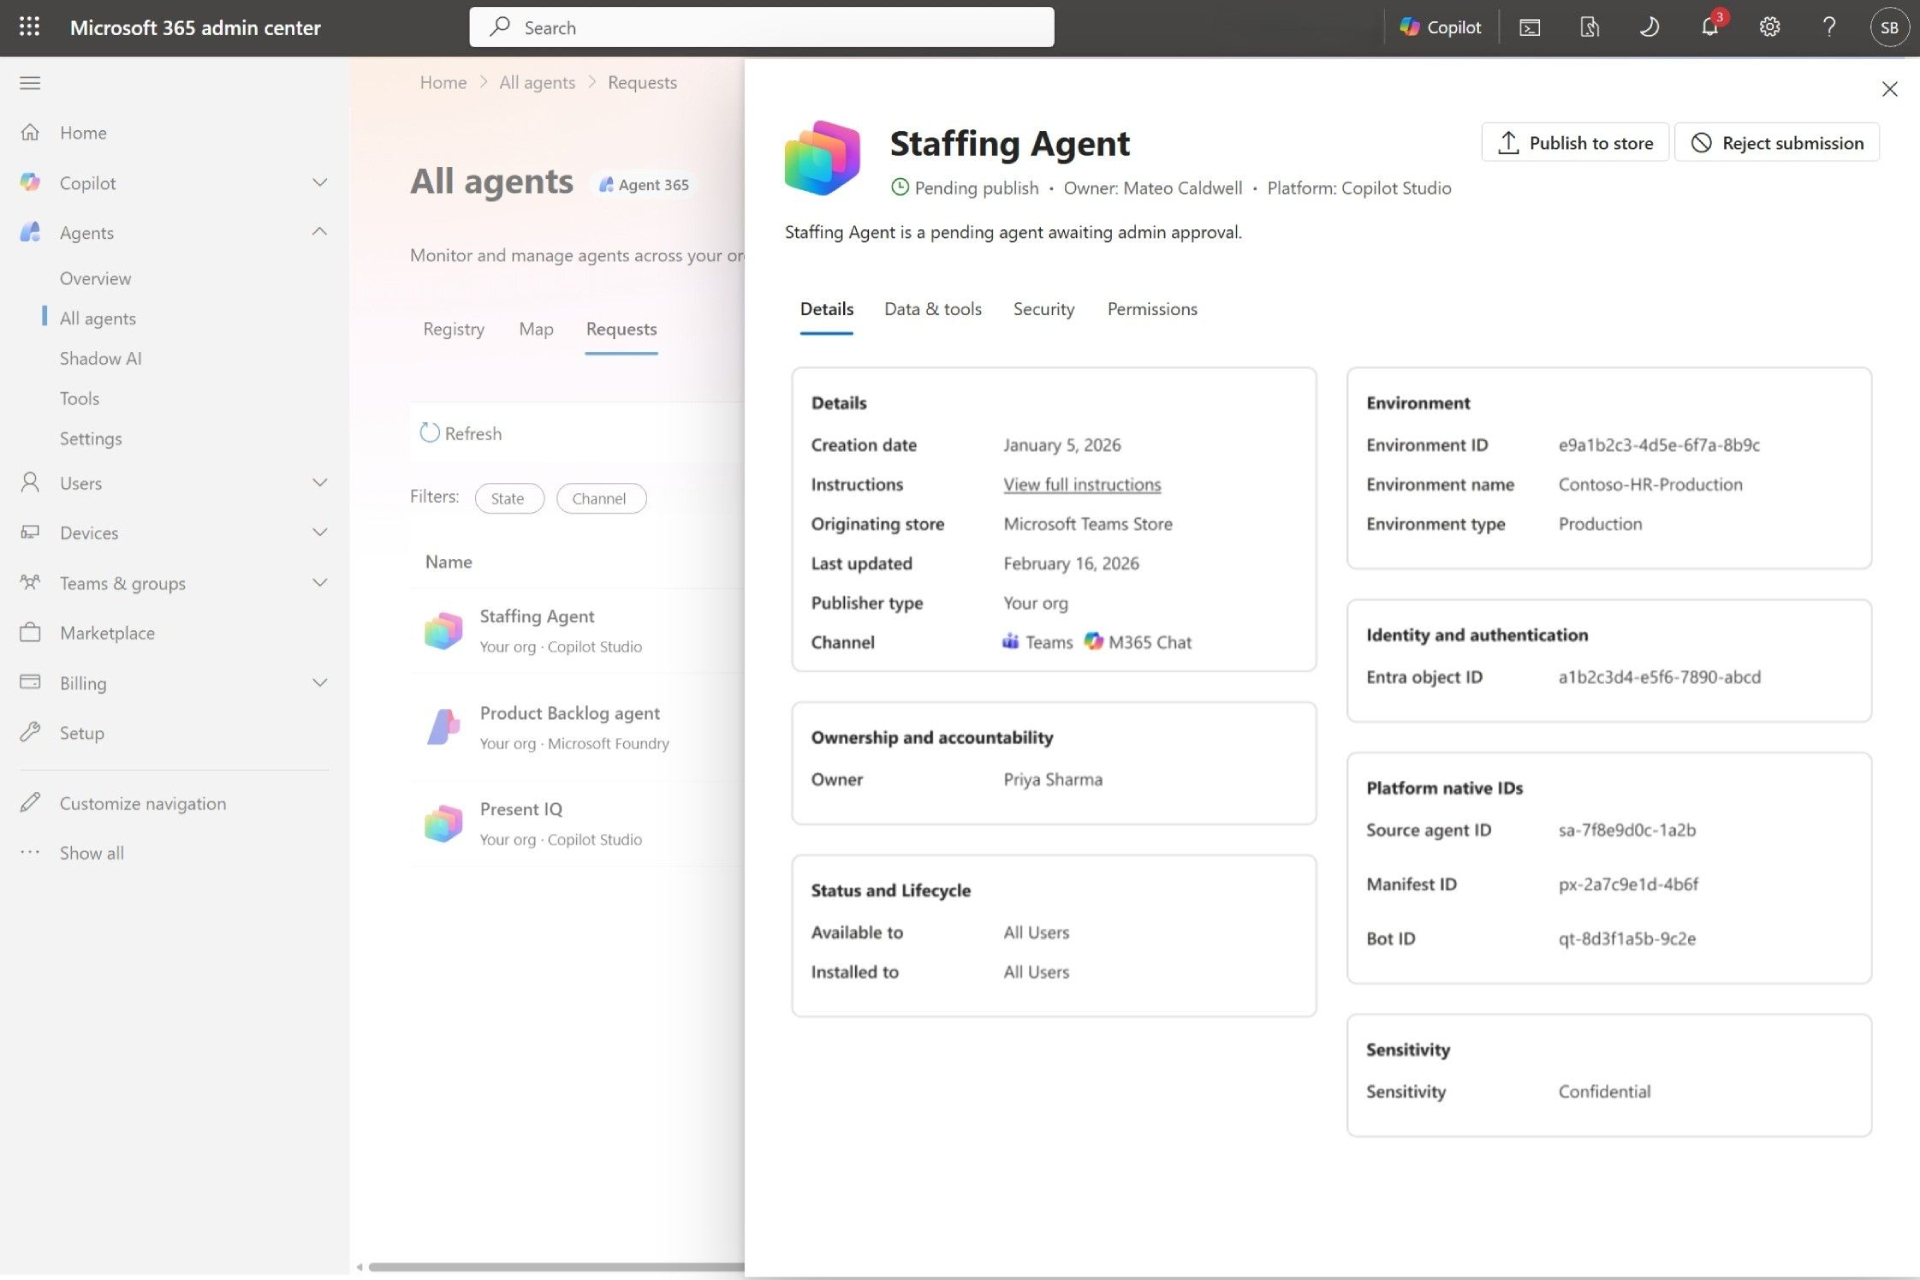Open the Channel filter dropdown

[x=601, y=498]
